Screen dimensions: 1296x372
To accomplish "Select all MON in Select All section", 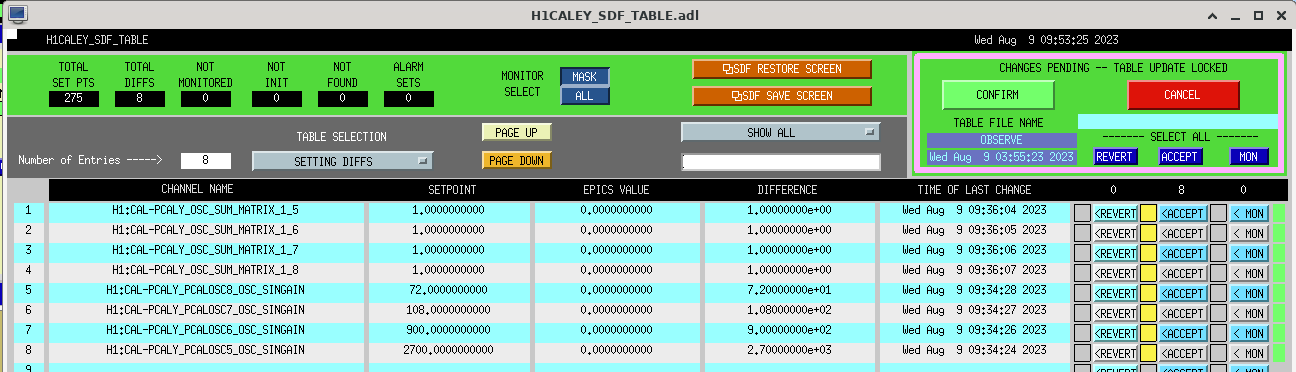I will 1249,157.
